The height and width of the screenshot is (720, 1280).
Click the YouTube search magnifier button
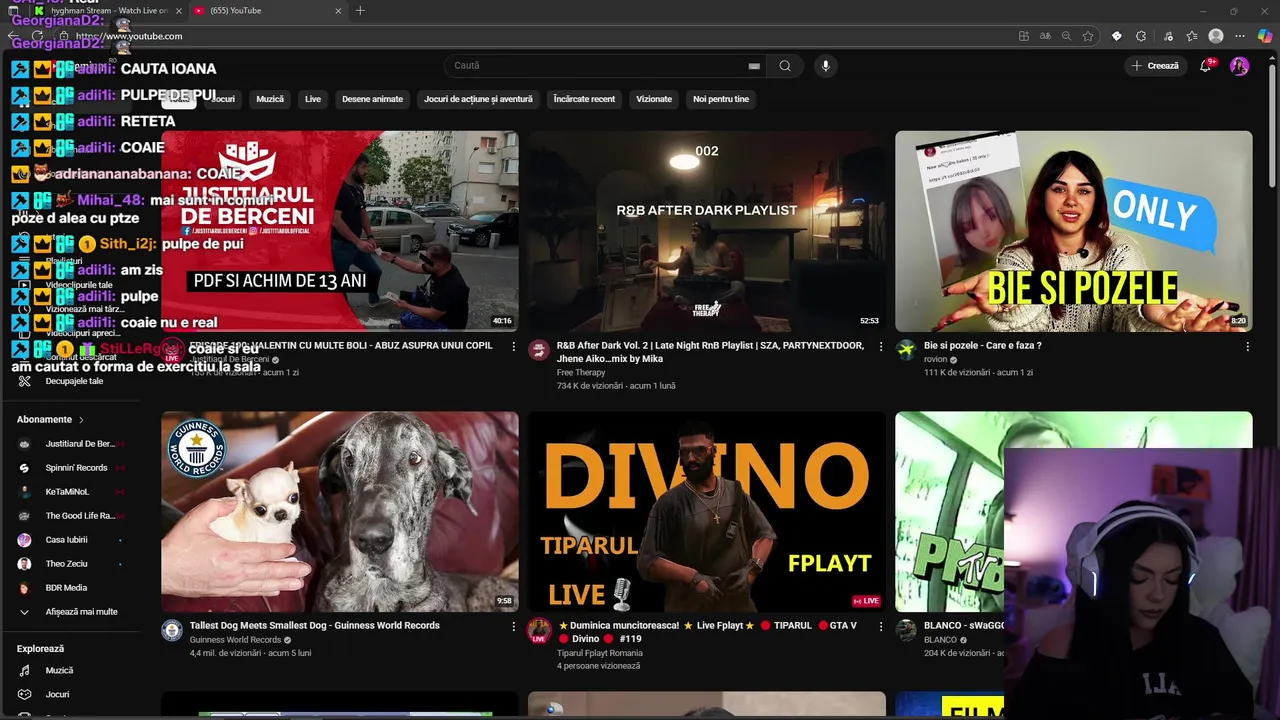(x=785, y=66)
